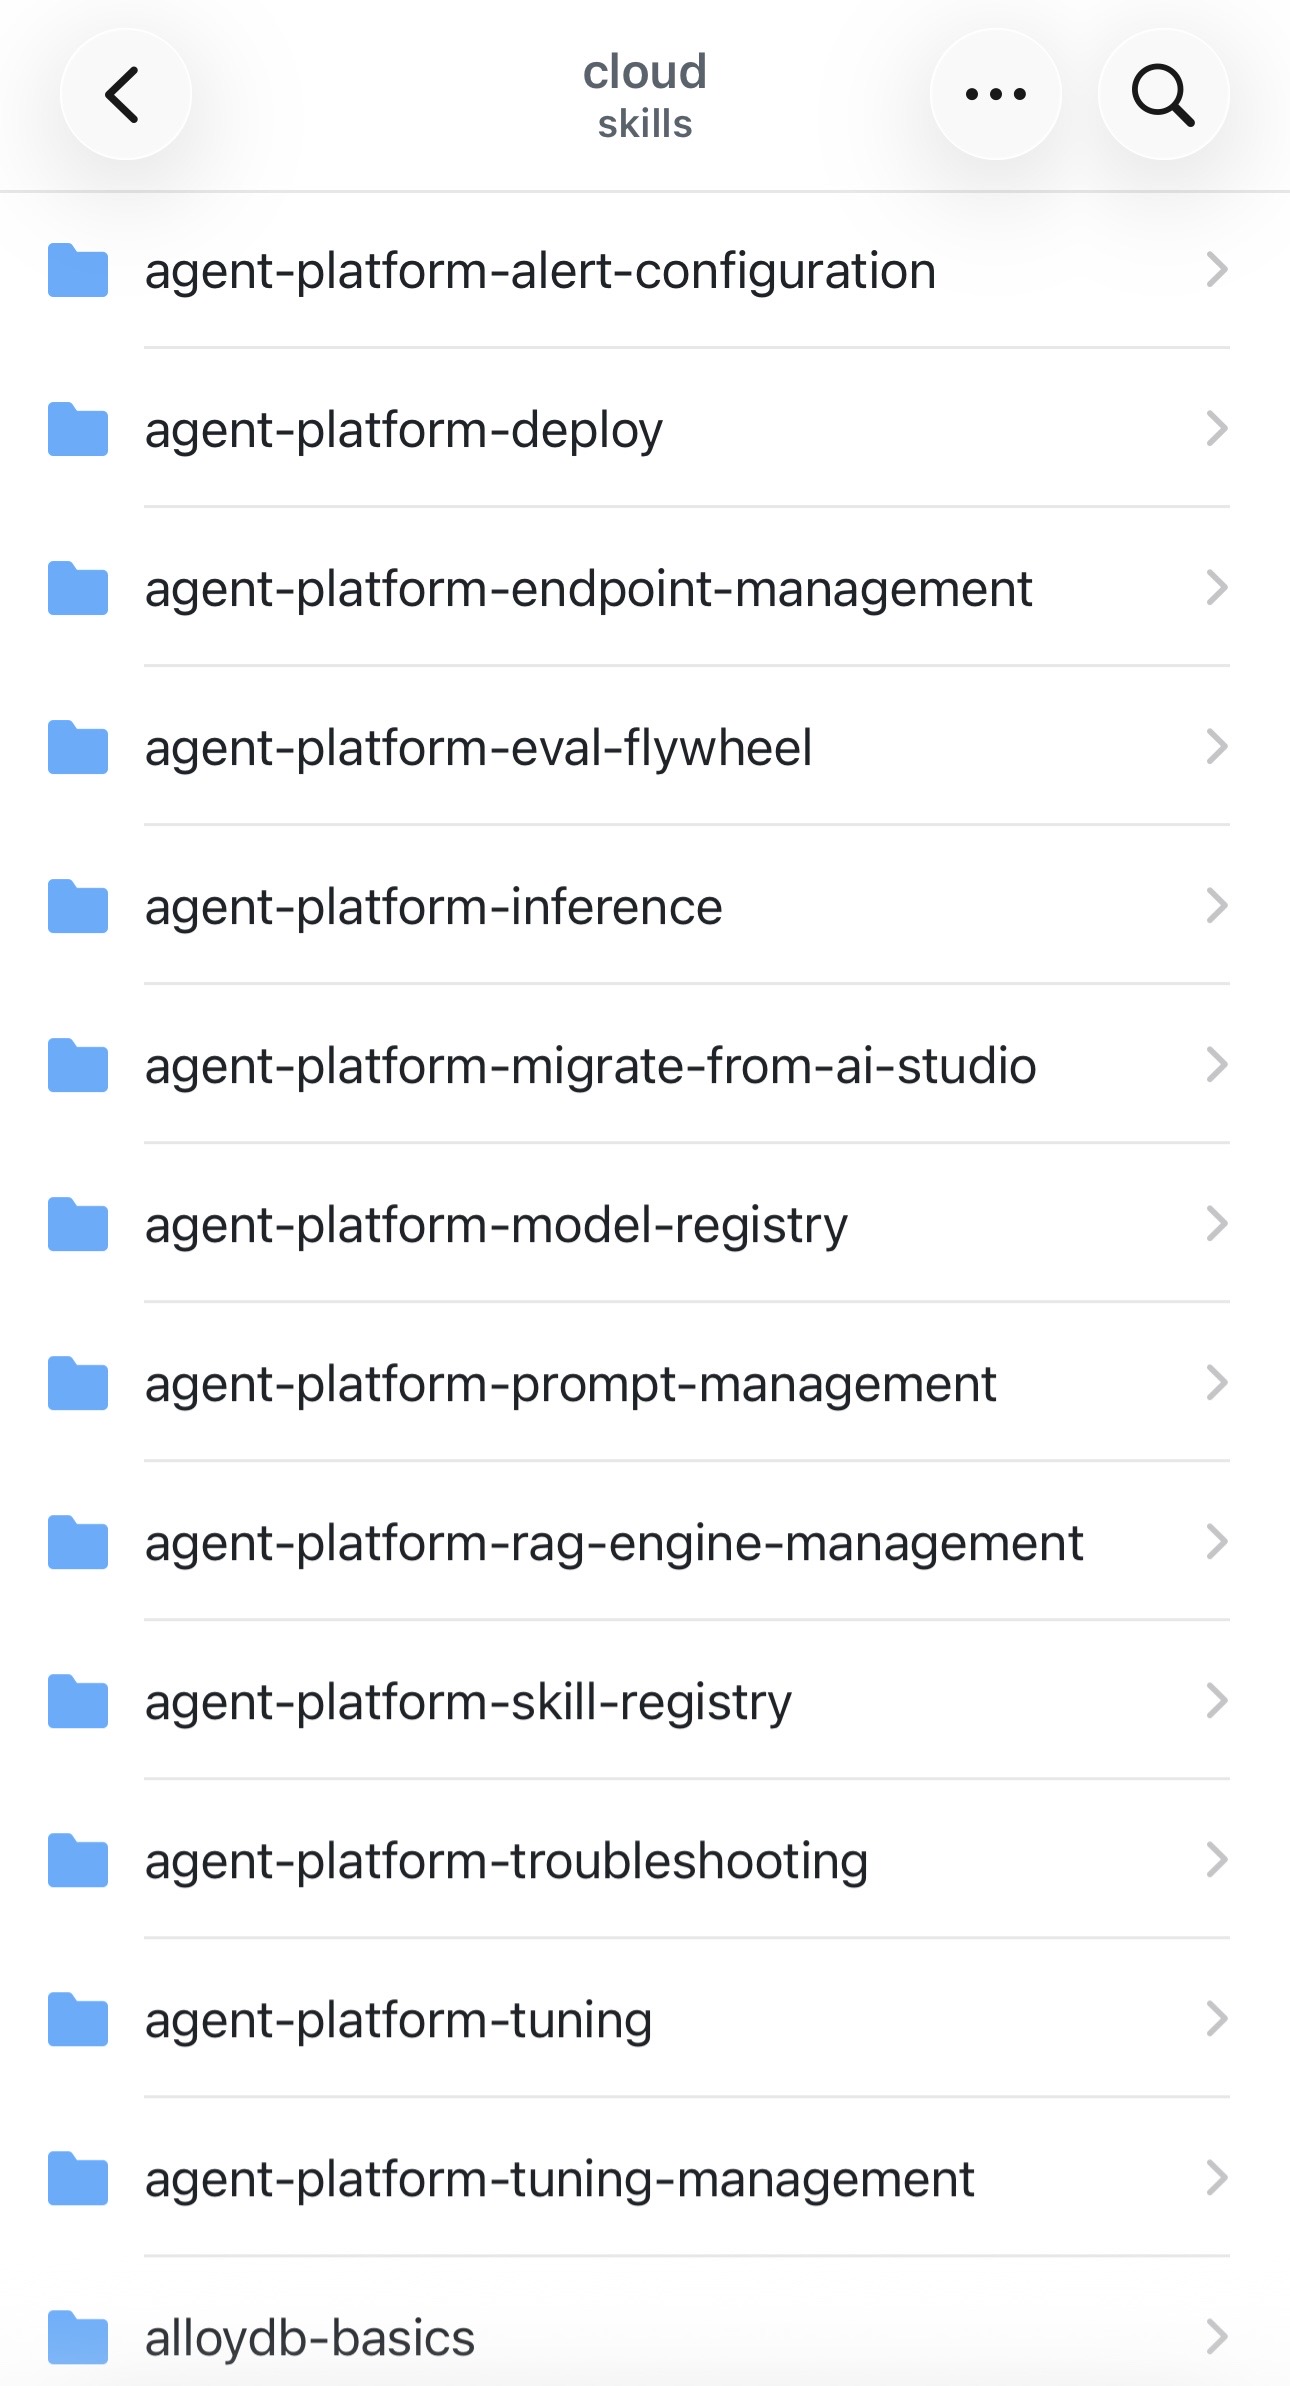Screen dimensions: 1290x2386
Task: Open agent-platform-endpoint-management folder
Action: tap(645, 588)
